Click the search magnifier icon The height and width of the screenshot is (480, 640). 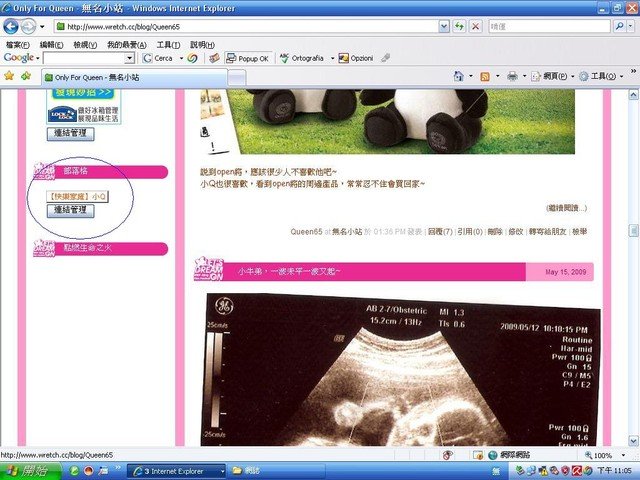pos(619,27)
